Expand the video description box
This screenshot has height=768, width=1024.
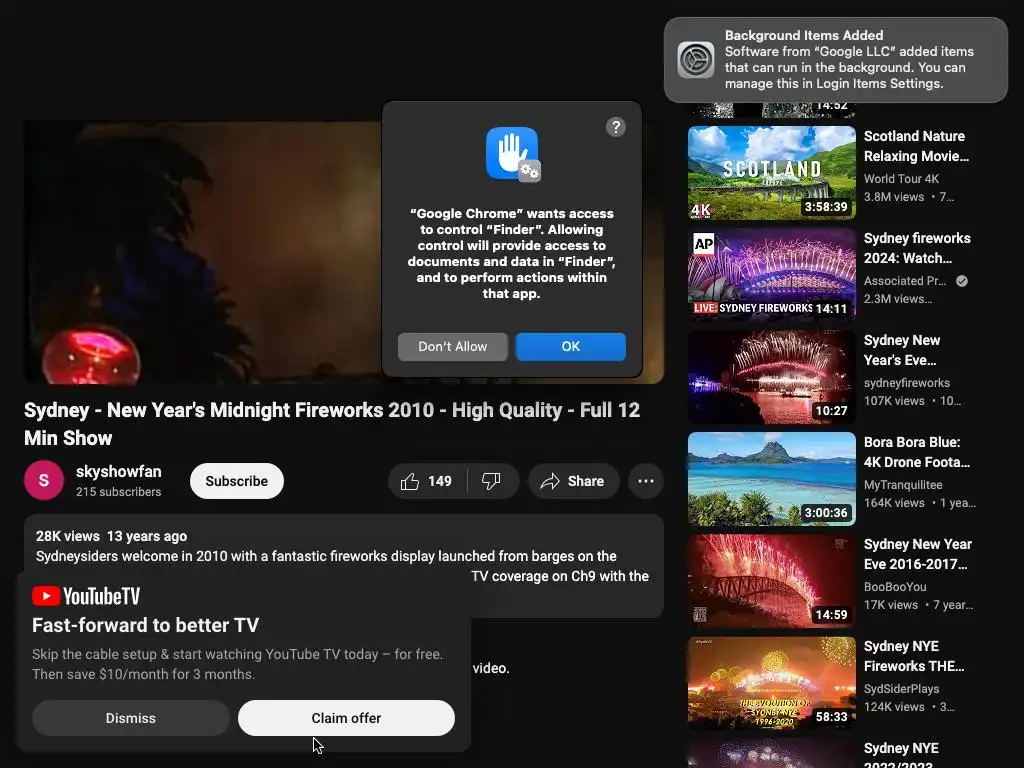344,566
